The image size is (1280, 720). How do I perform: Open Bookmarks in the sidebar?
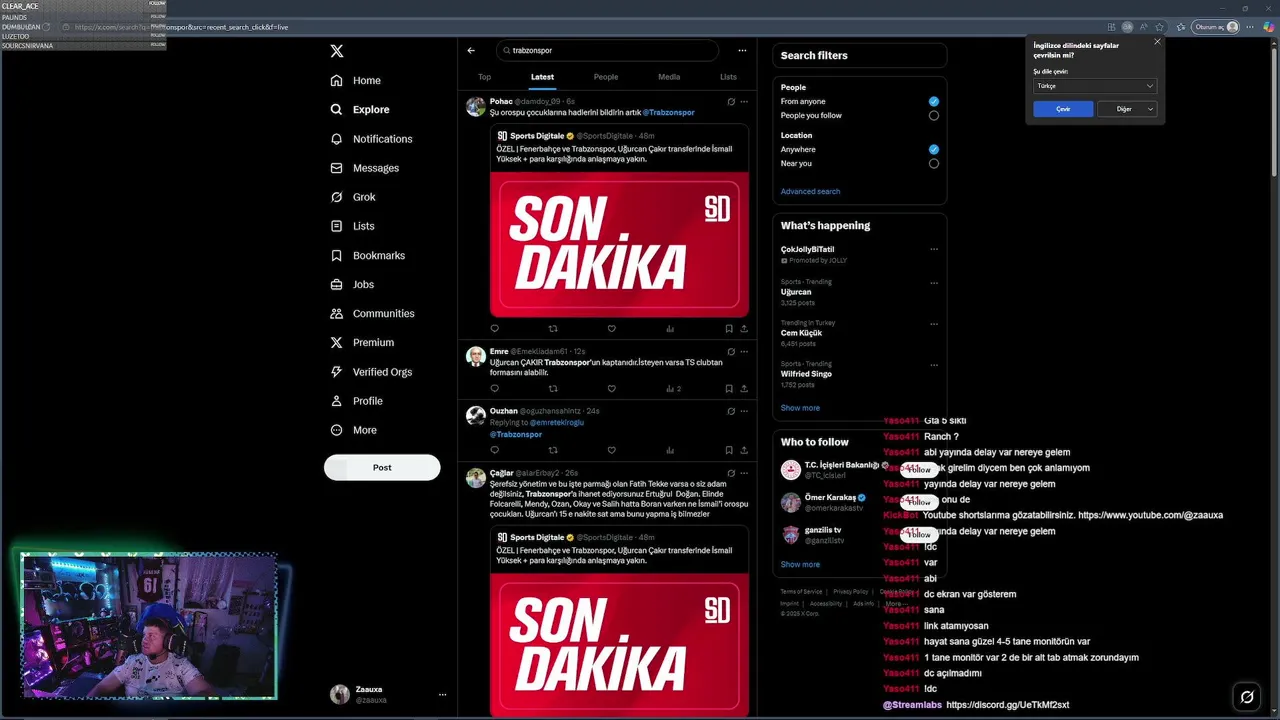[367, 256]
